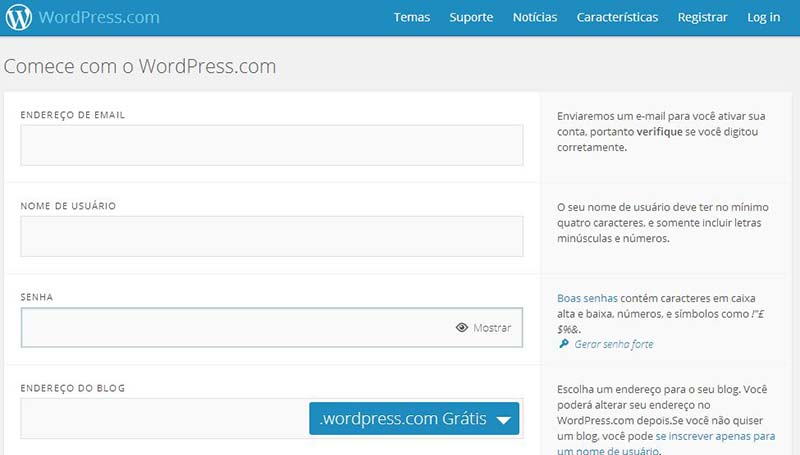Image resolution: width=800 pixels, height=455 pixels.
Task: Click the Mostrar password label
Action: (492, 328)
